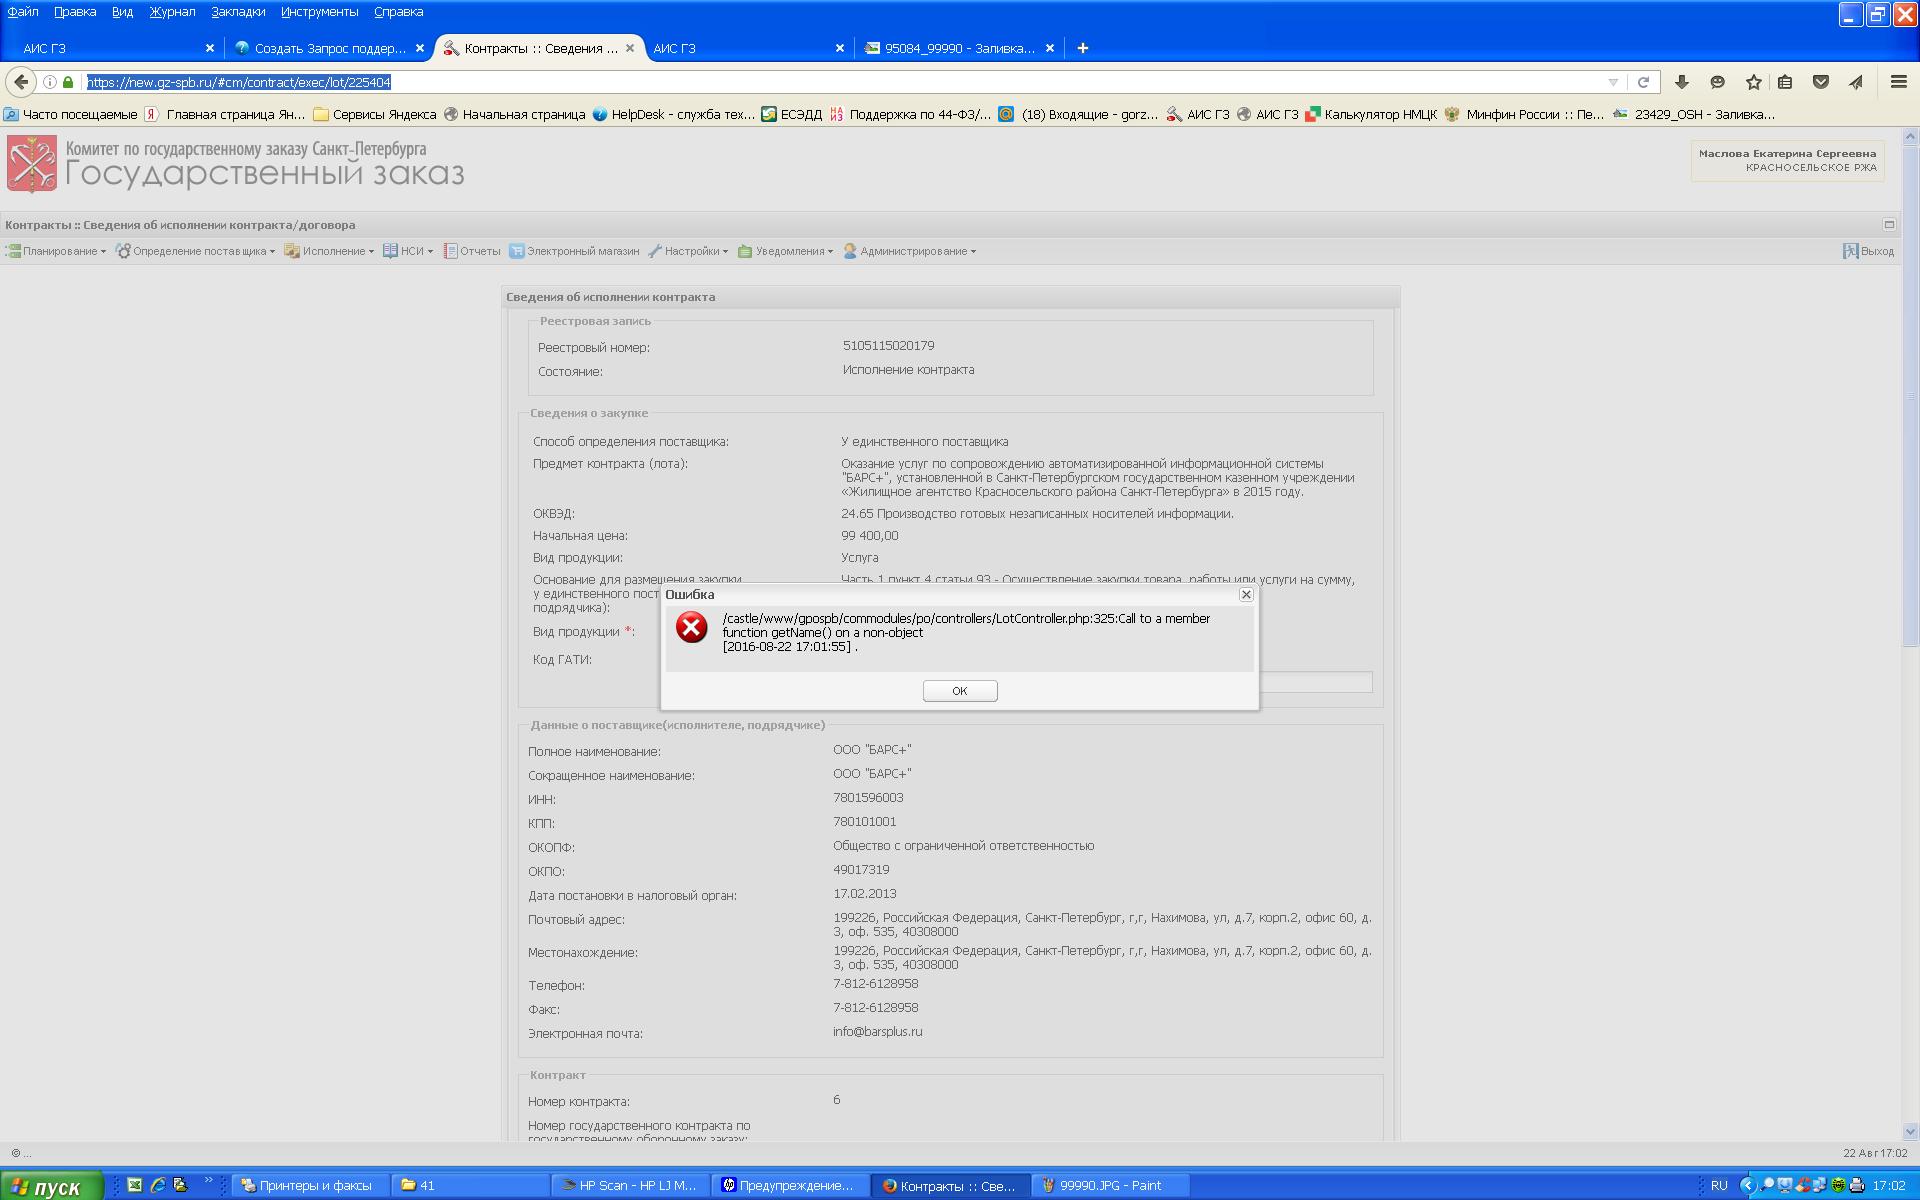Close the error dialog with X

coord(1246,594)
